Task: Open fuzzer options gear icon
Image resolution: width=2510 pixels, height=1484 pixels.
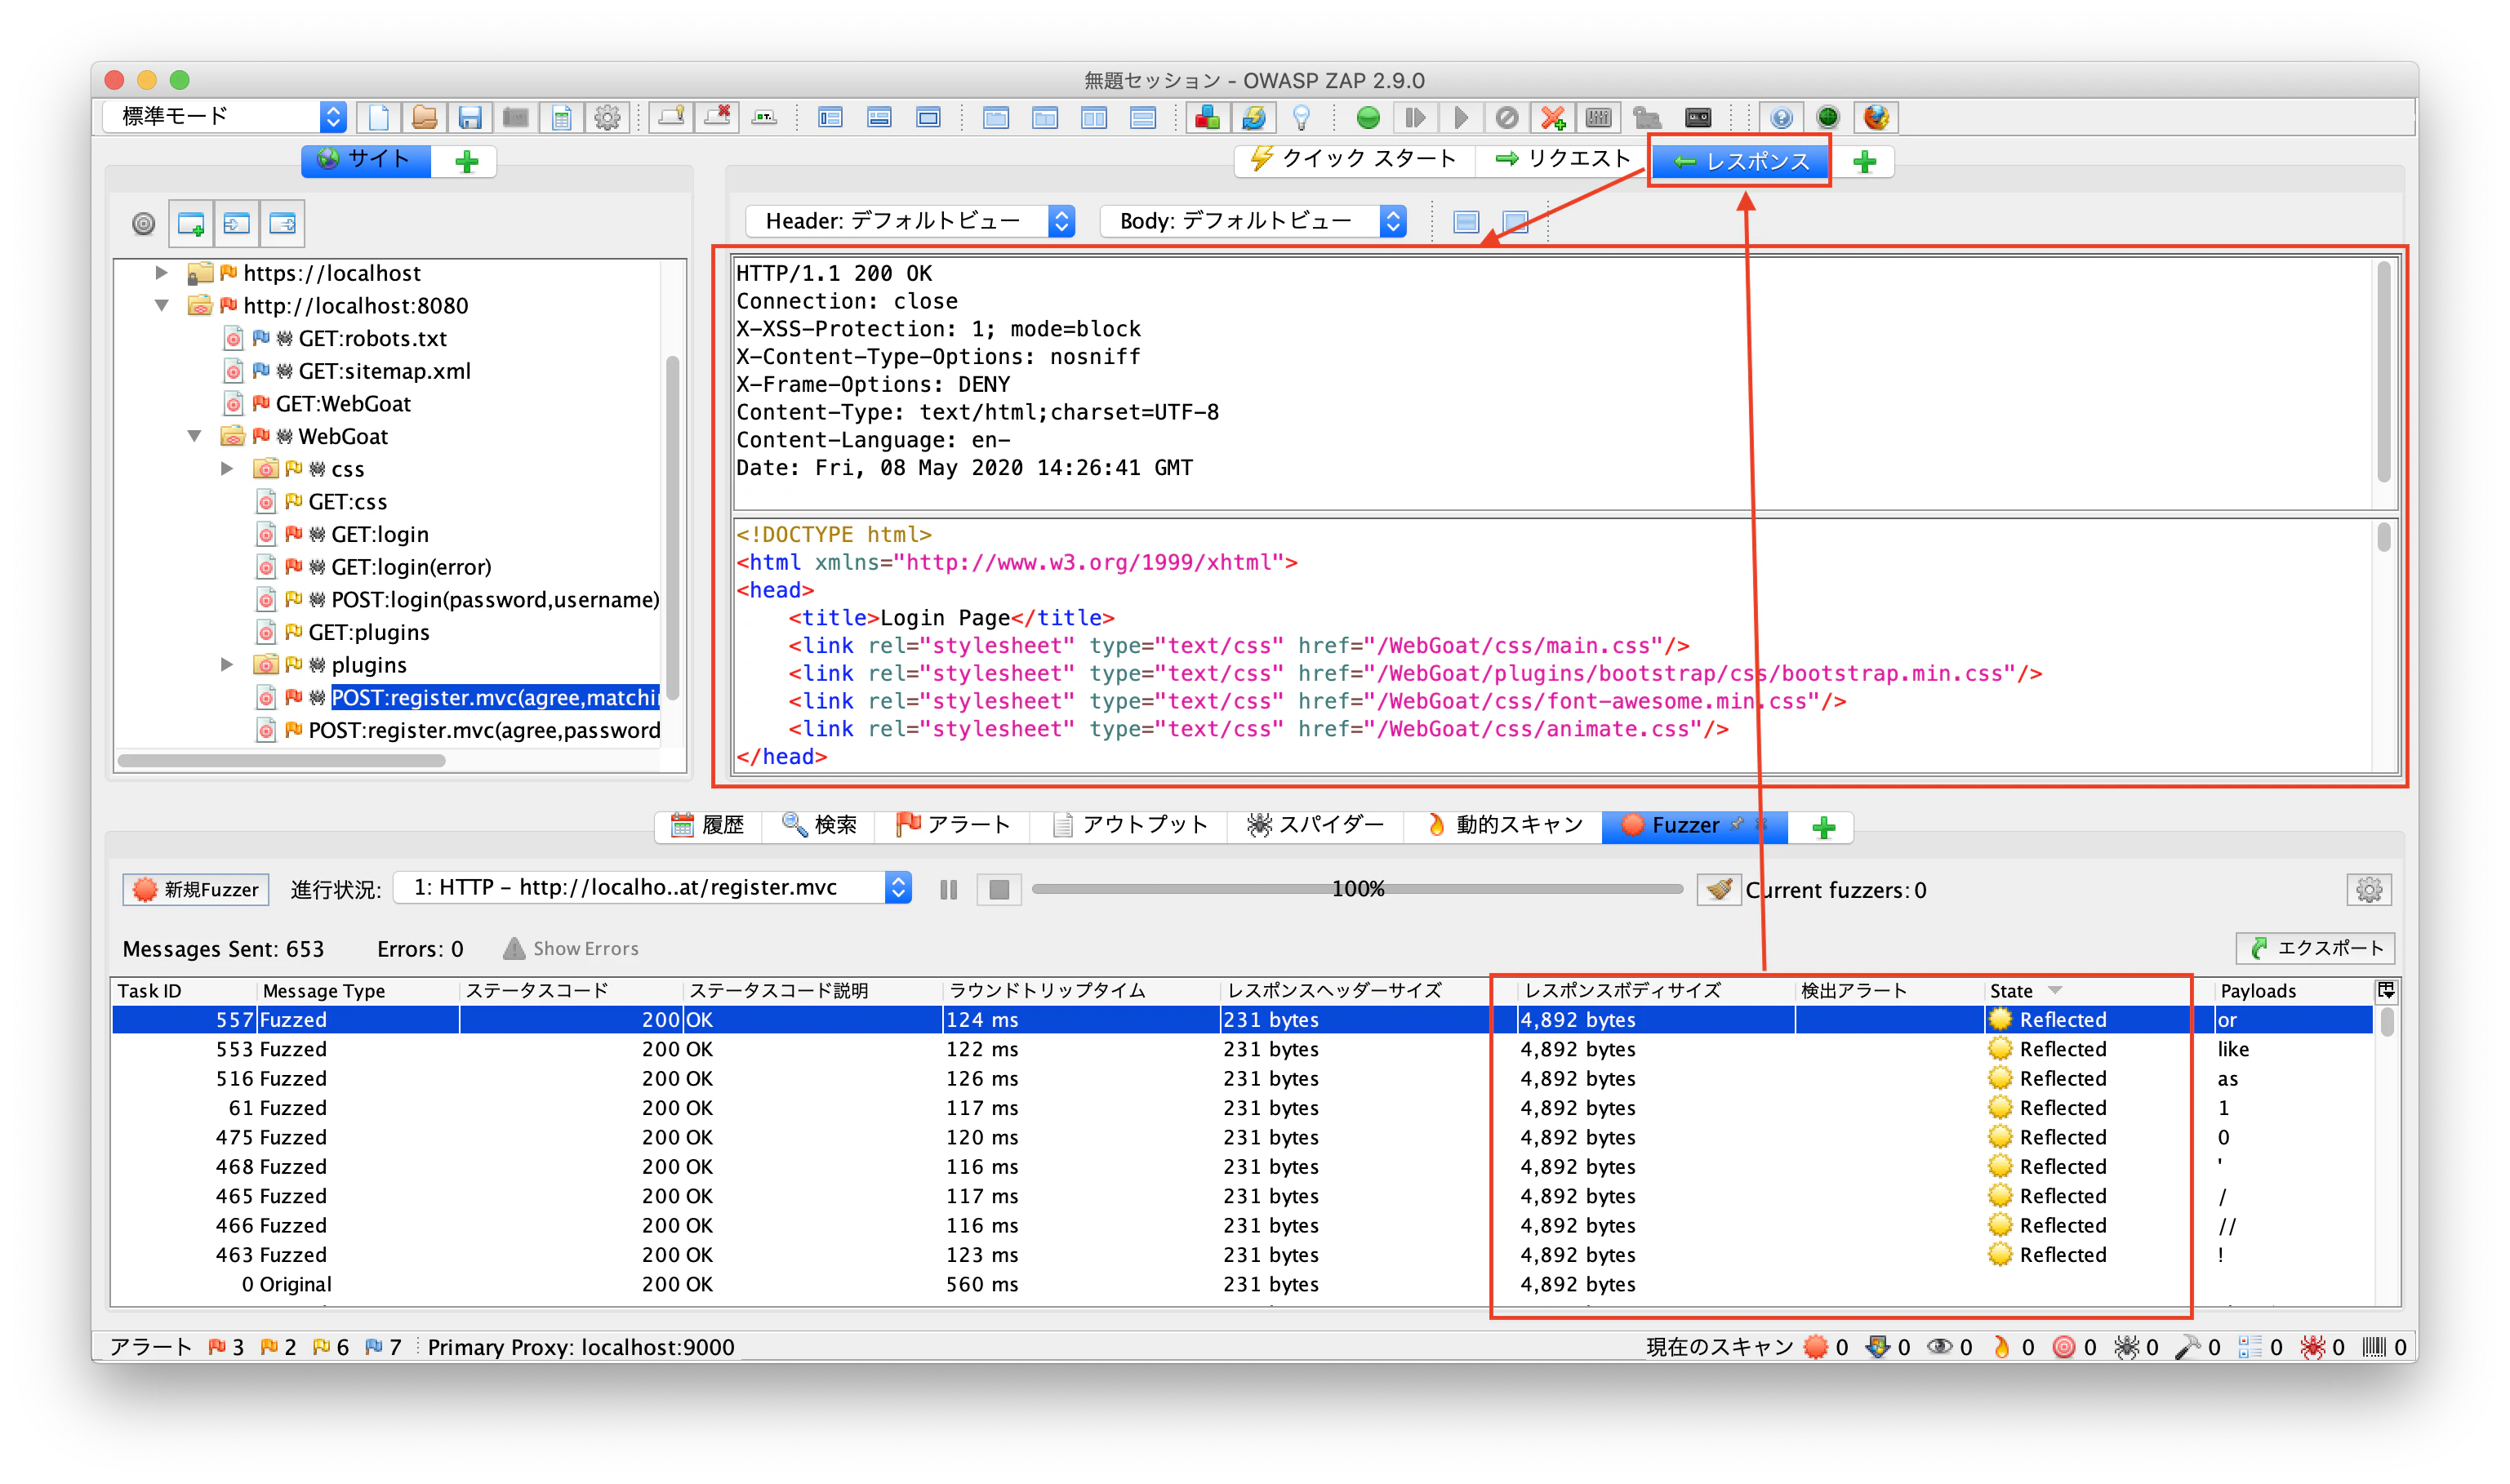Action: [x=2369, y=889]
